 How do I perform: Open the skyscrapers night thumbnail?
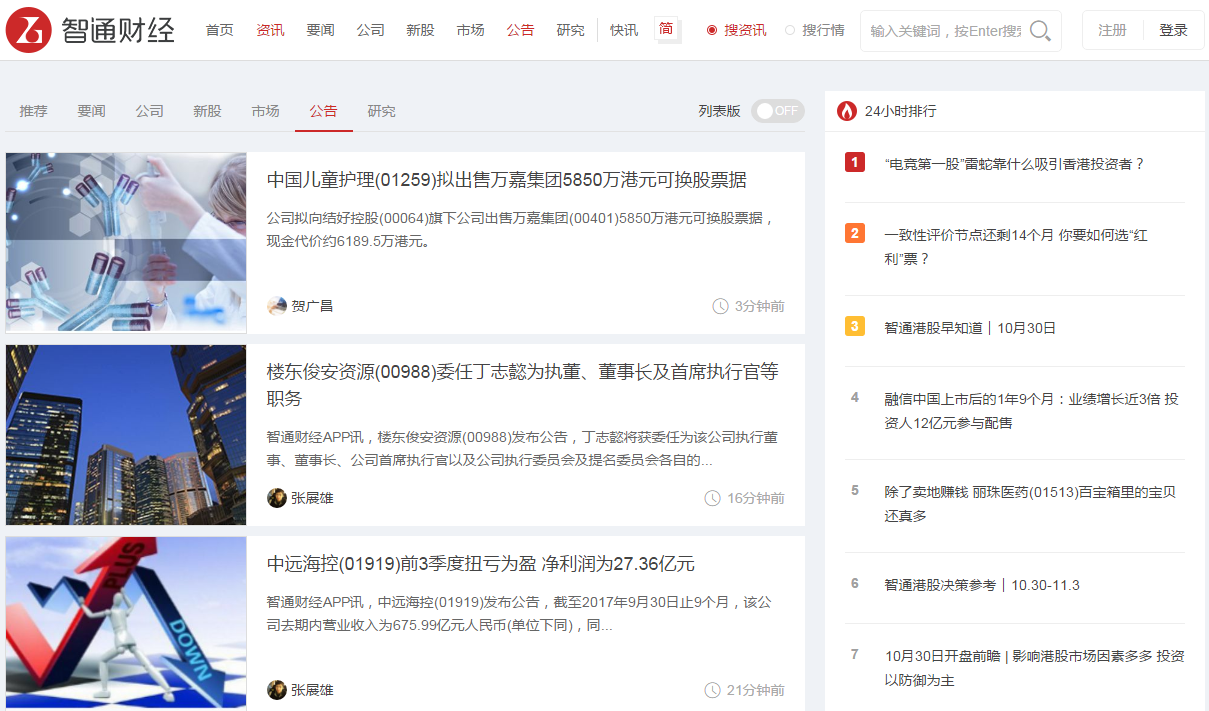click(x=126, y=435)
